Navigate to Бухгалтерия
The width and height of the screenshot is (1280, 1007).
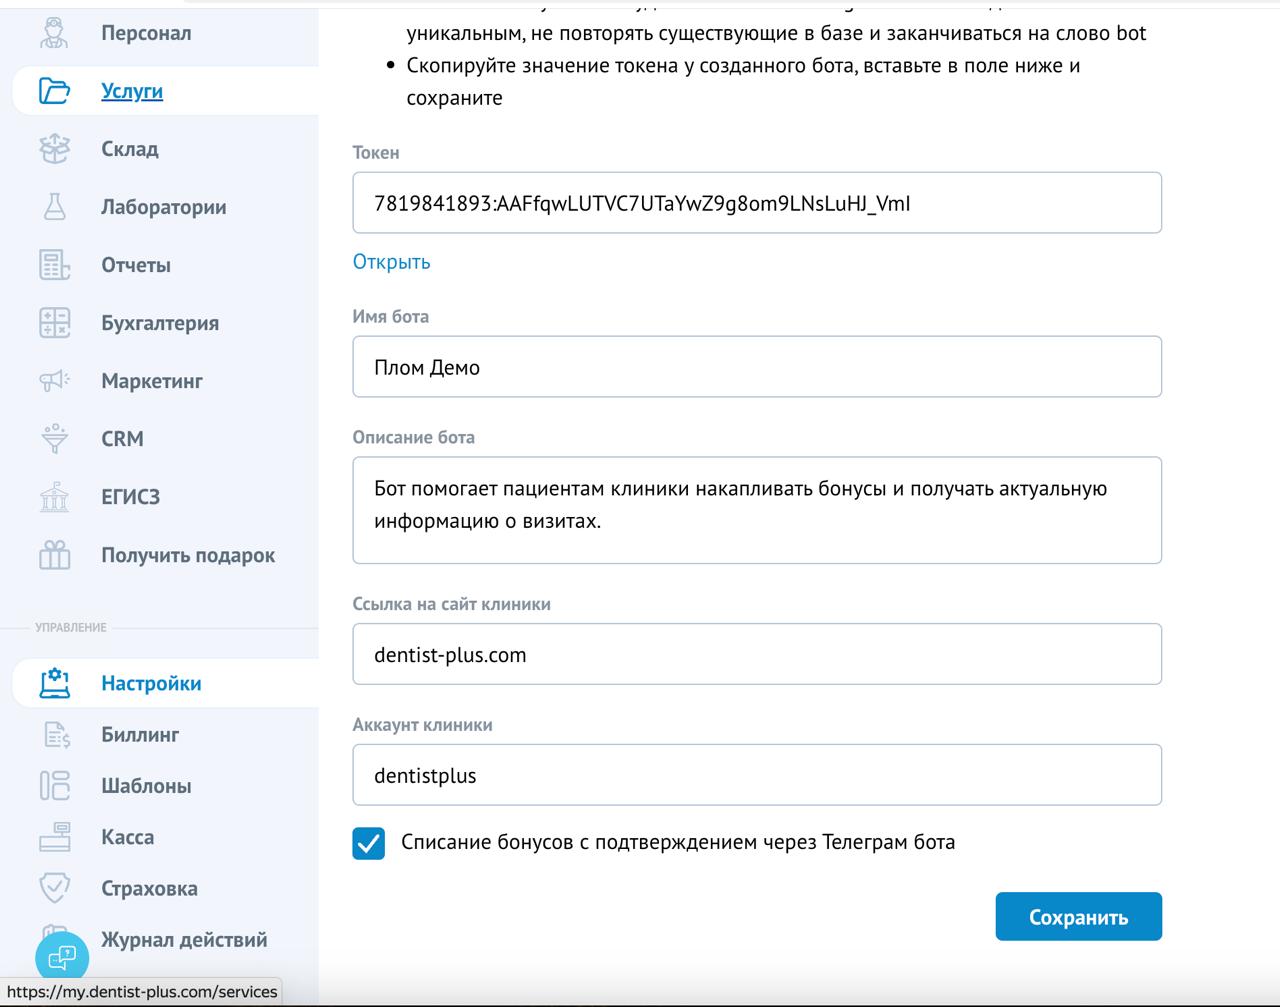point(160,323)
